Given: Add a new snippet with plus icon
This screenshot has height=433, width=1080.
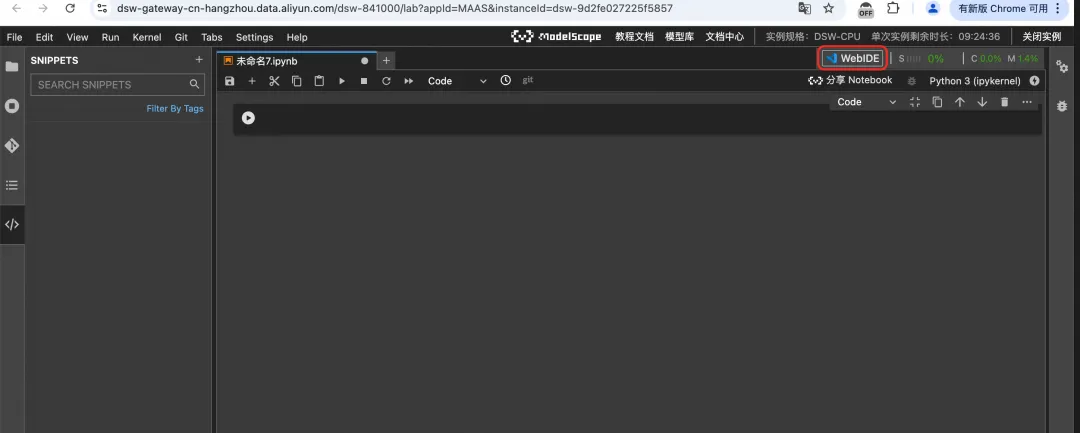Looking at the screenshot, I should point(199,60).
